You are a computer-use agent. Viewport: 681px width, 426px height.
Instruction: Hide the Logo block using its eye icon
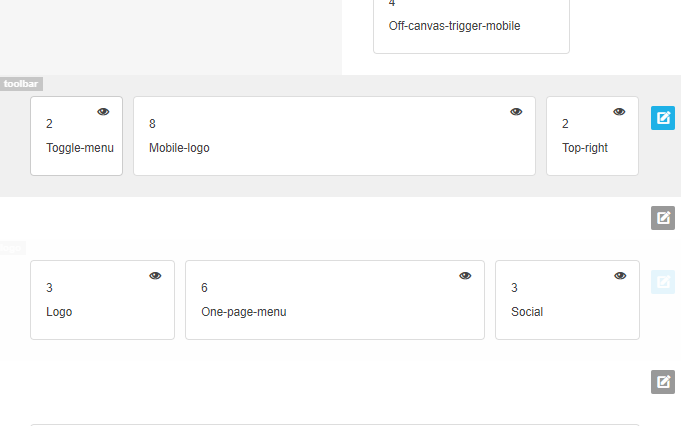155,276
